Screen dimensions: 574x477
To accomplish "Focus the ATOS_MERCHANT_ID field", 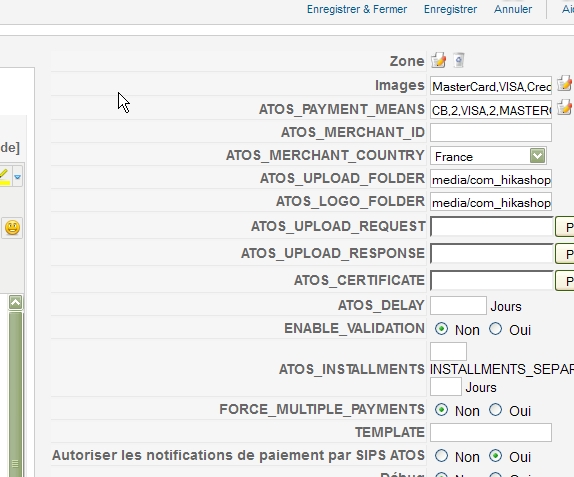I will (x=491, y=133).
